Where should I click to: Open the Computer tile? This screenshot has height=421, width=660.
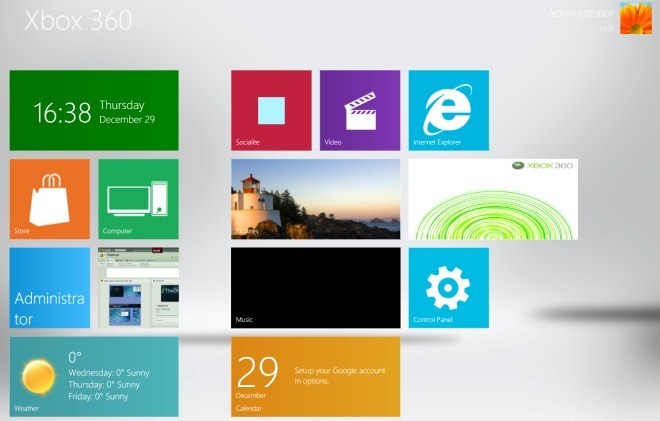coord(138,199)
